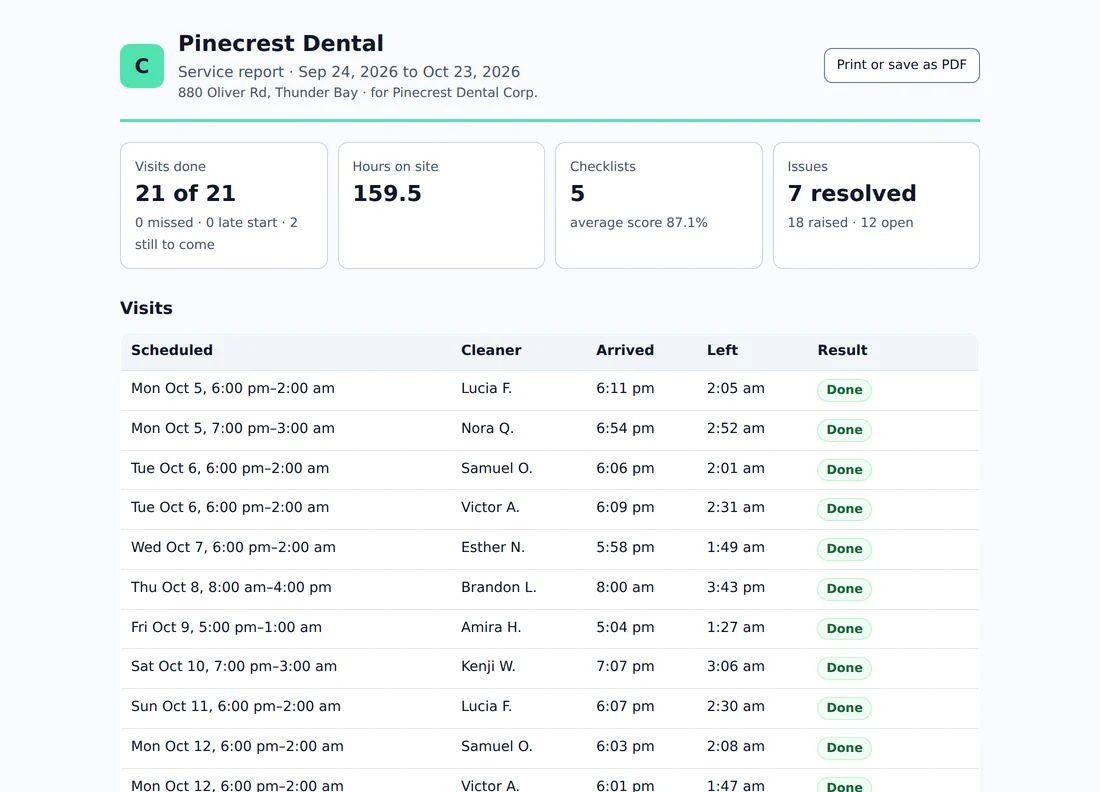1100x792 pixels.
Task: Open the Visits done summary card
Action: tap(224, 206)
